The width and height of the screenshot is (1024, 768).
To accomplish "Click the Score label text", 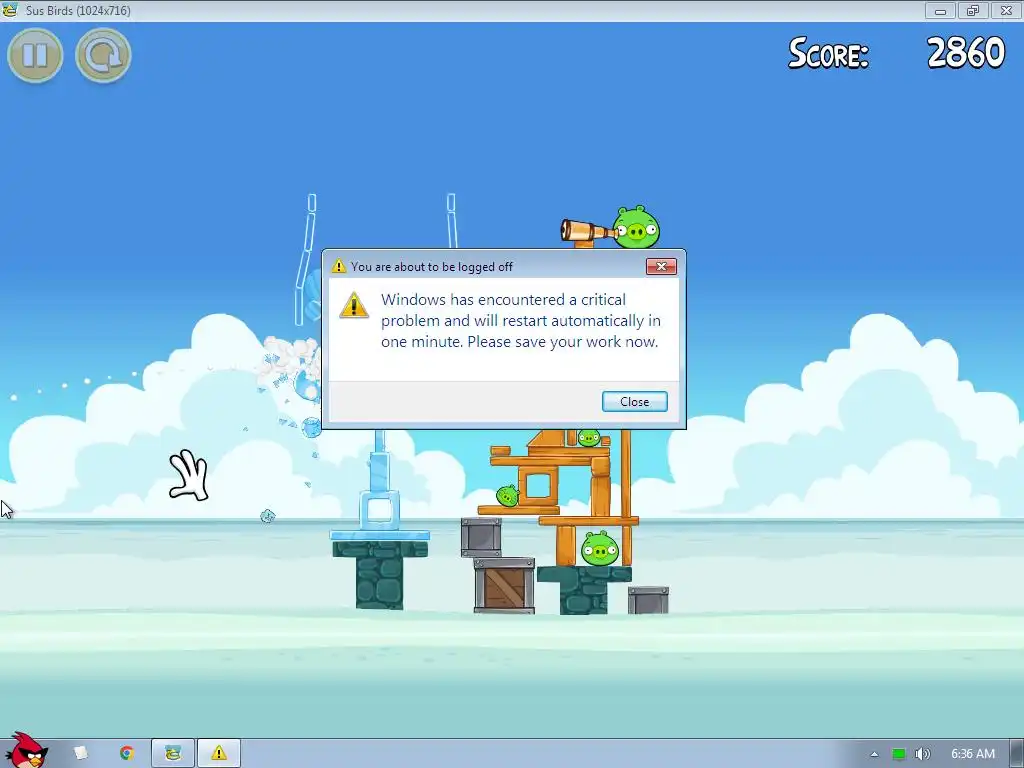I will click(828, 54).
